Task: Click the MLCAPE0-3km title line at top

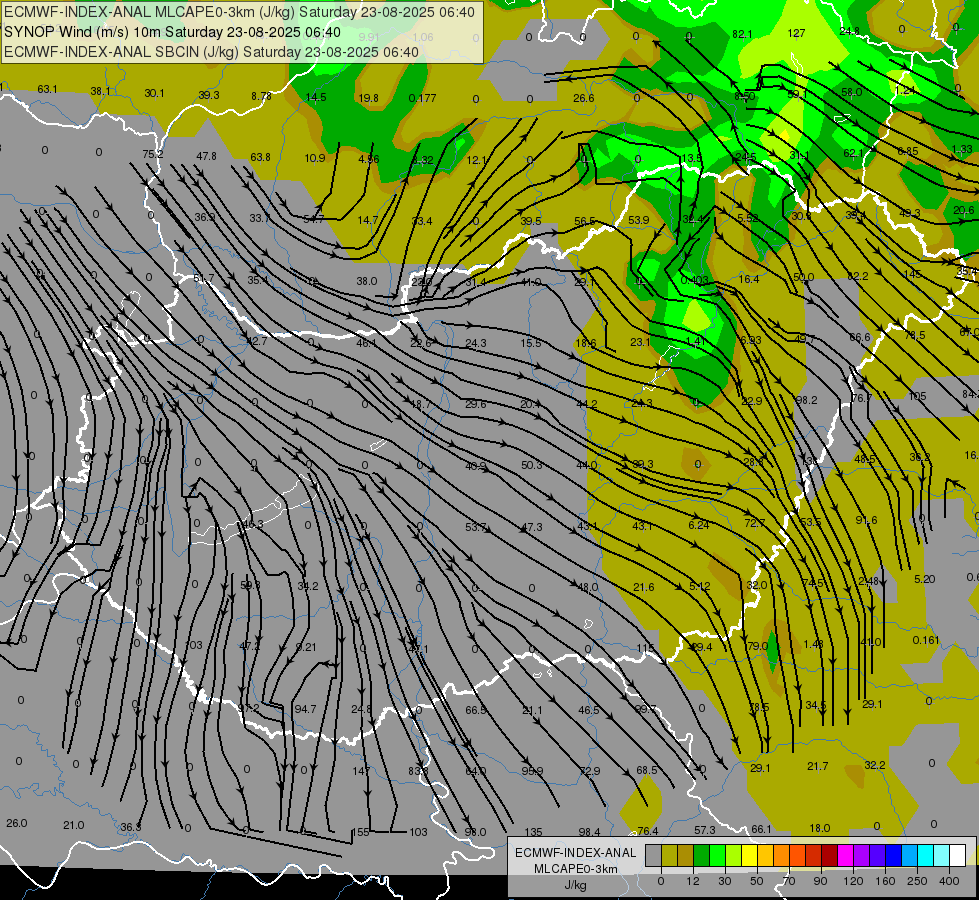Action: 239,12
